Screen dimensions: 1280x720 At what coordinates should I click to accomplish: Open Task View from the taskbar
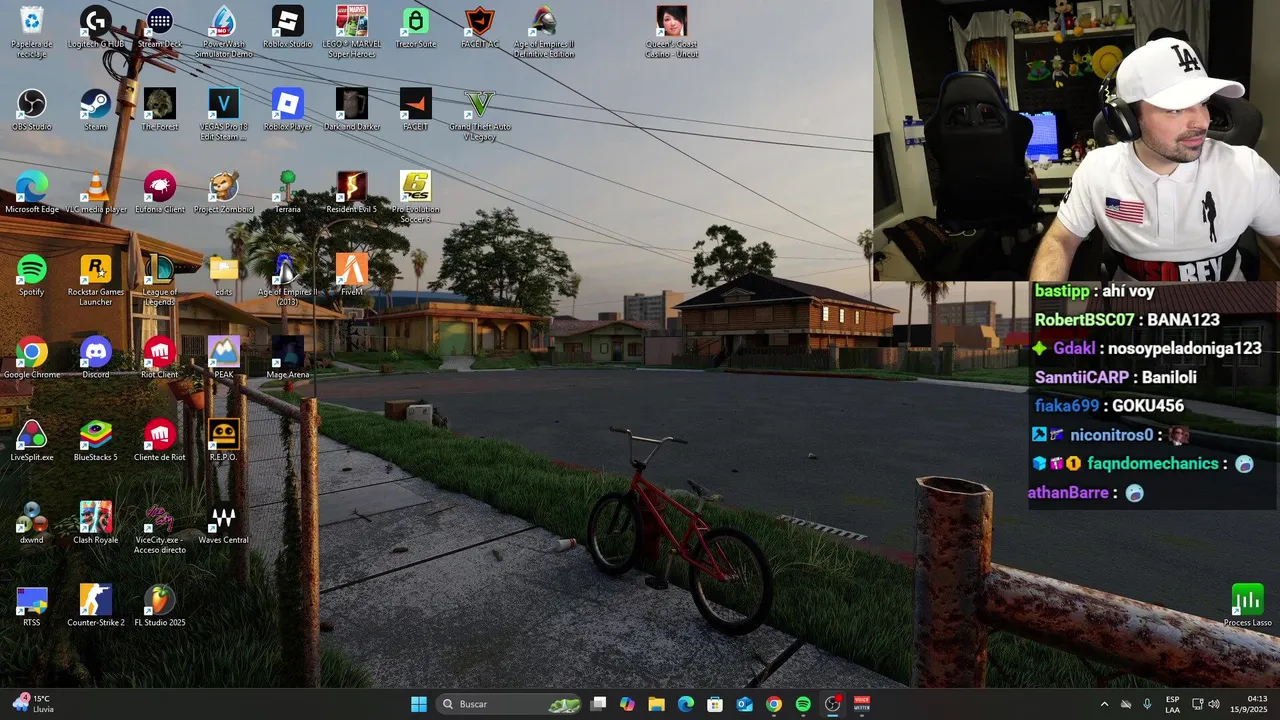598,704
